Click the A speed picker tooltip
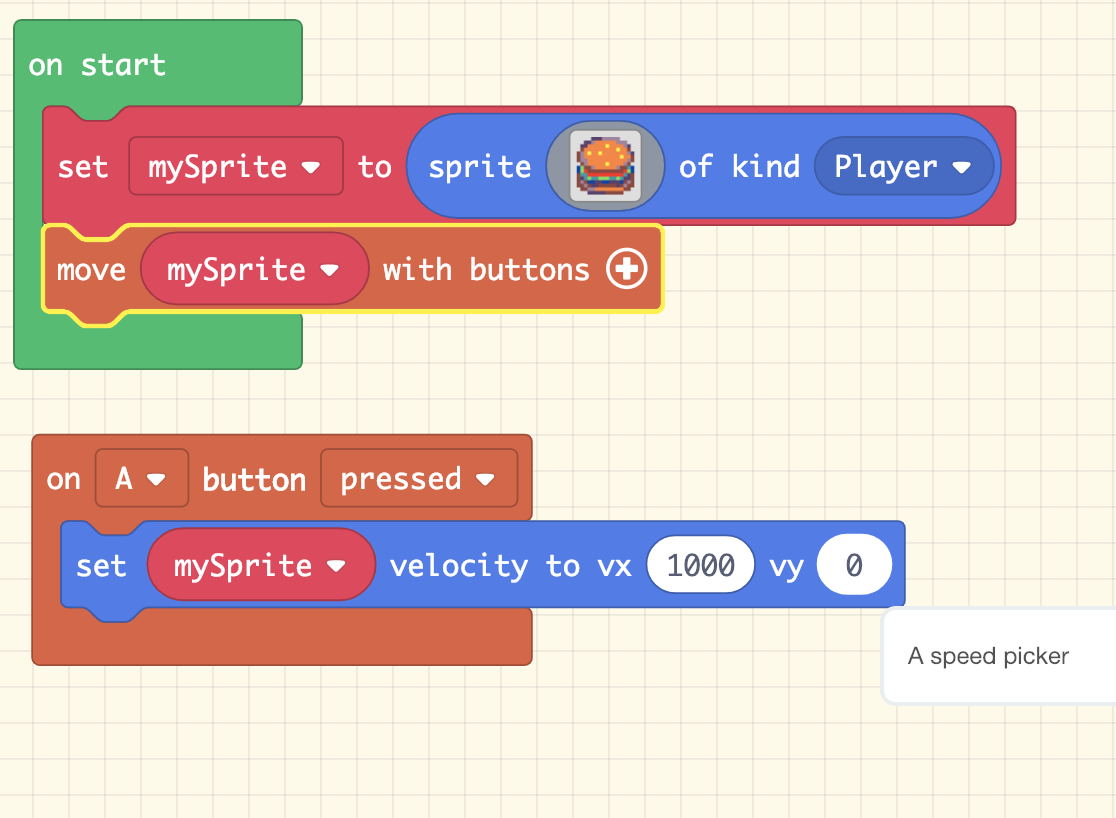 tap(988, 655)
